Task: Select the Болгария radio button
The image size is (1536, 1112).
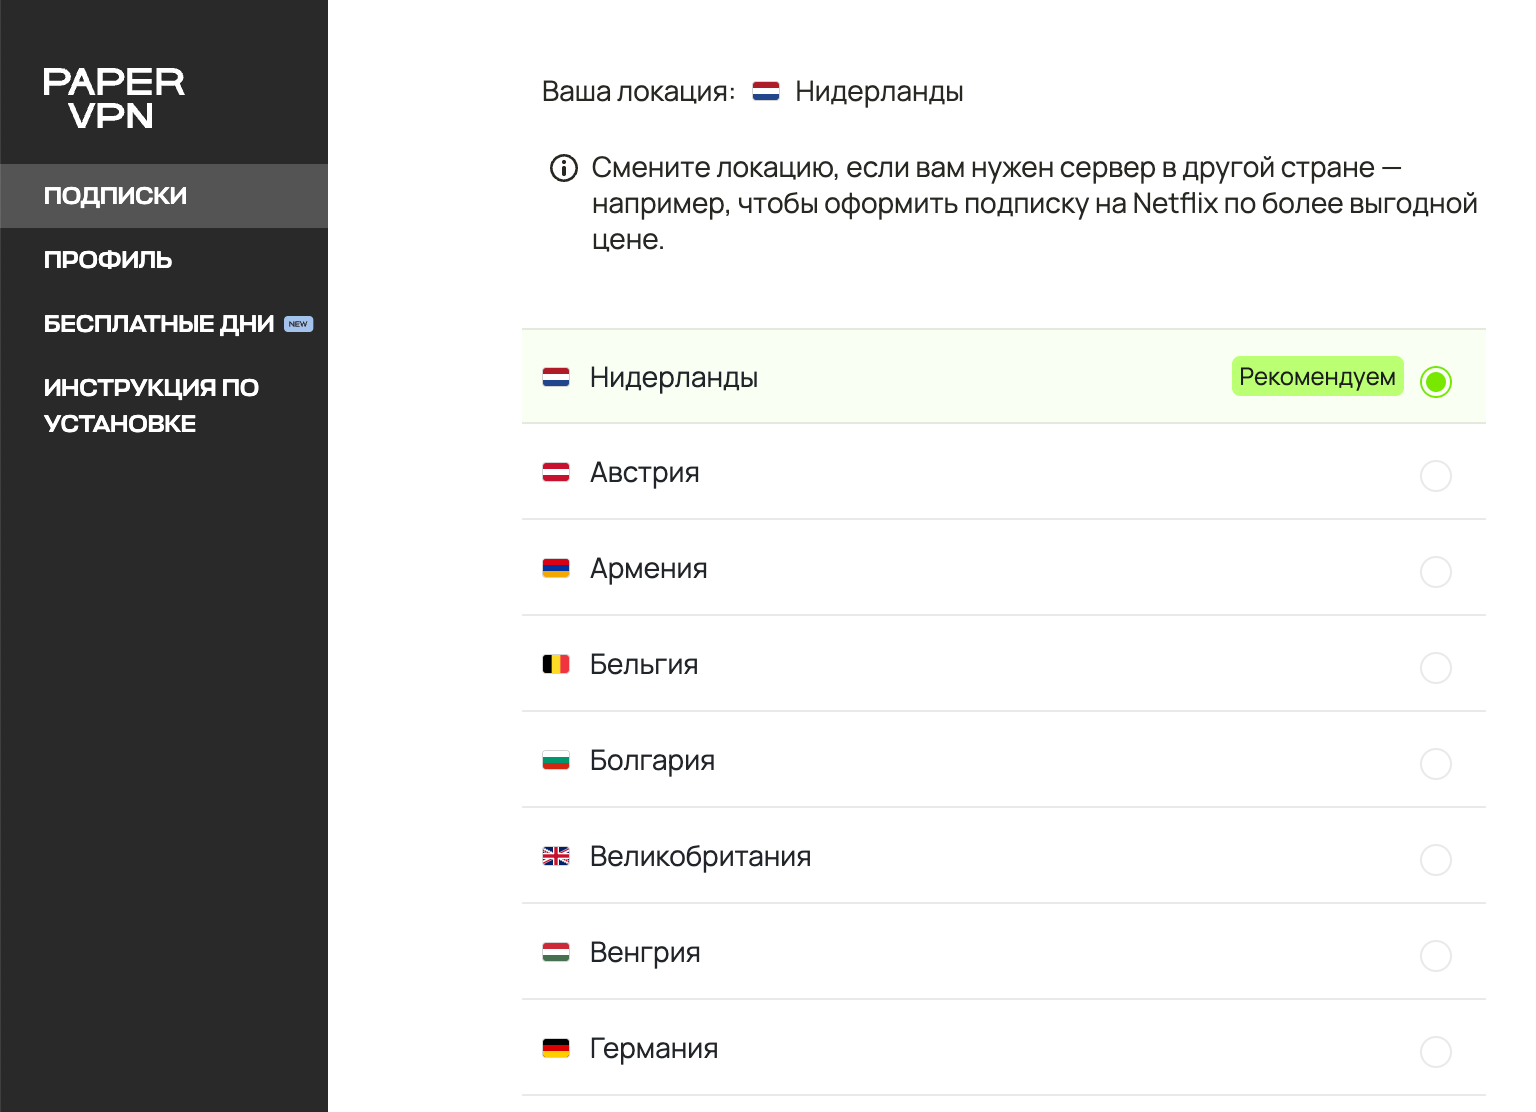Action: tap(1435, 764)
